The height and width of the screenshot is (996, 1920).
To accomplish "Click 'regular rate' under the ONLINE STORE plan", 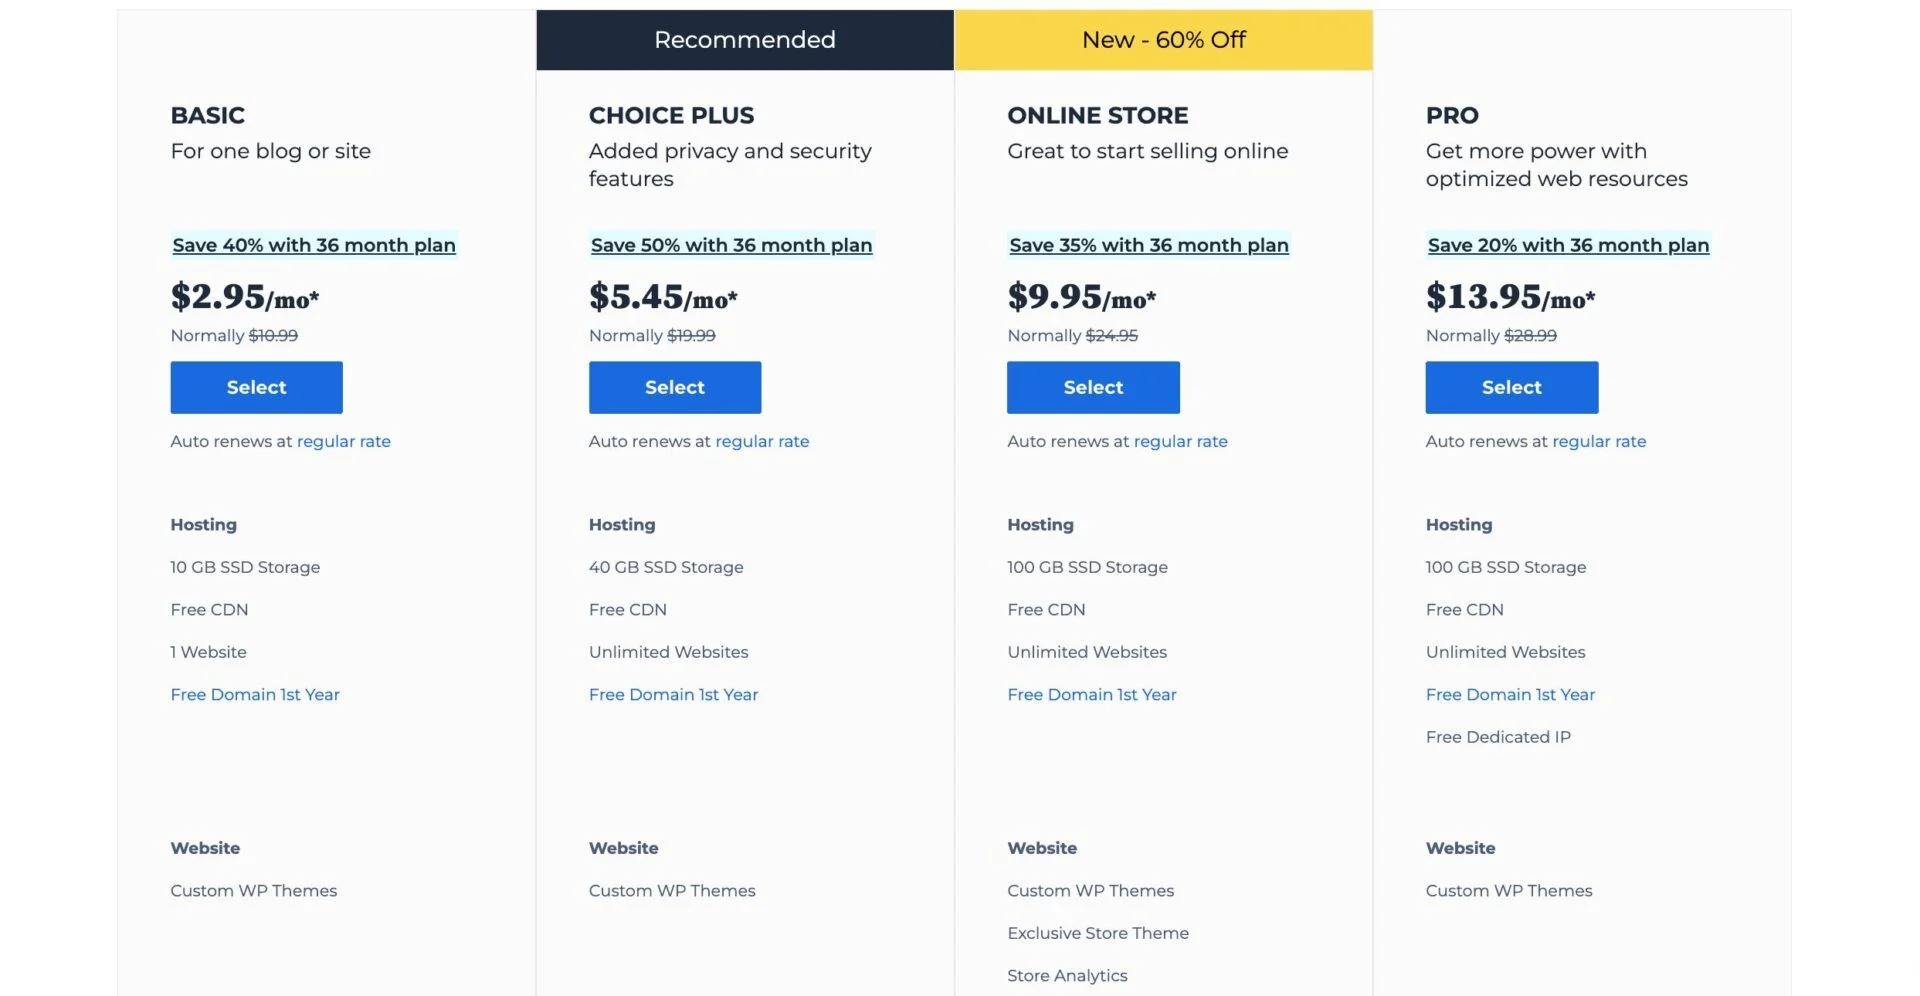I will click(1180, 441).
